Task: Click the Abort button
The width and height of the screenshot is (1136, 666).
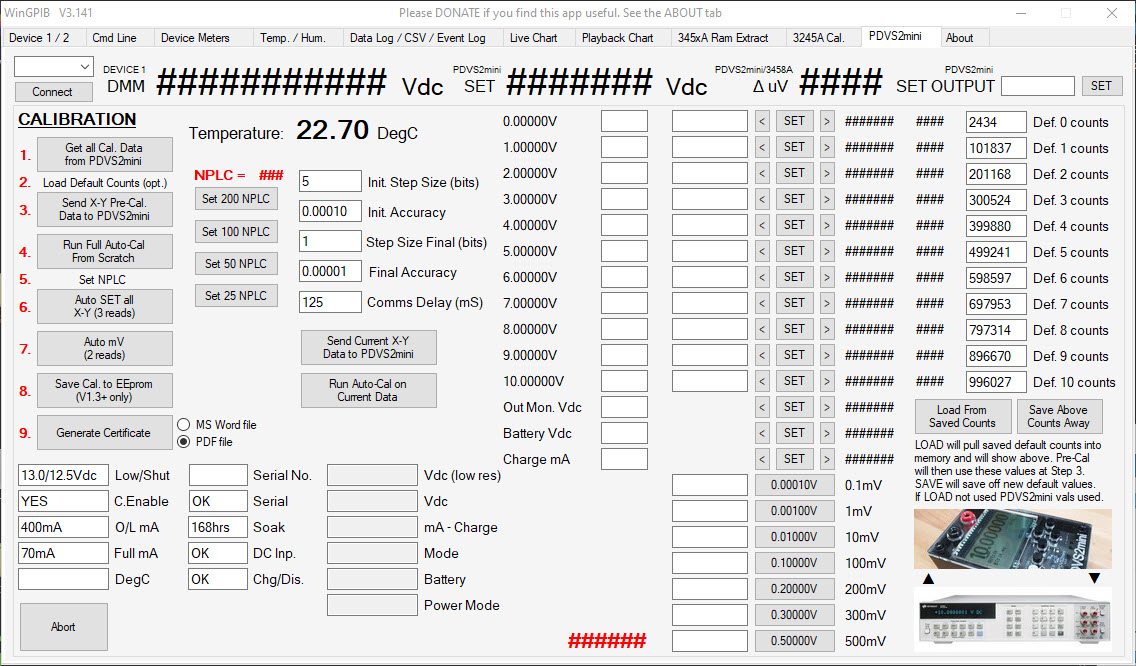Action: pos(63,627)
